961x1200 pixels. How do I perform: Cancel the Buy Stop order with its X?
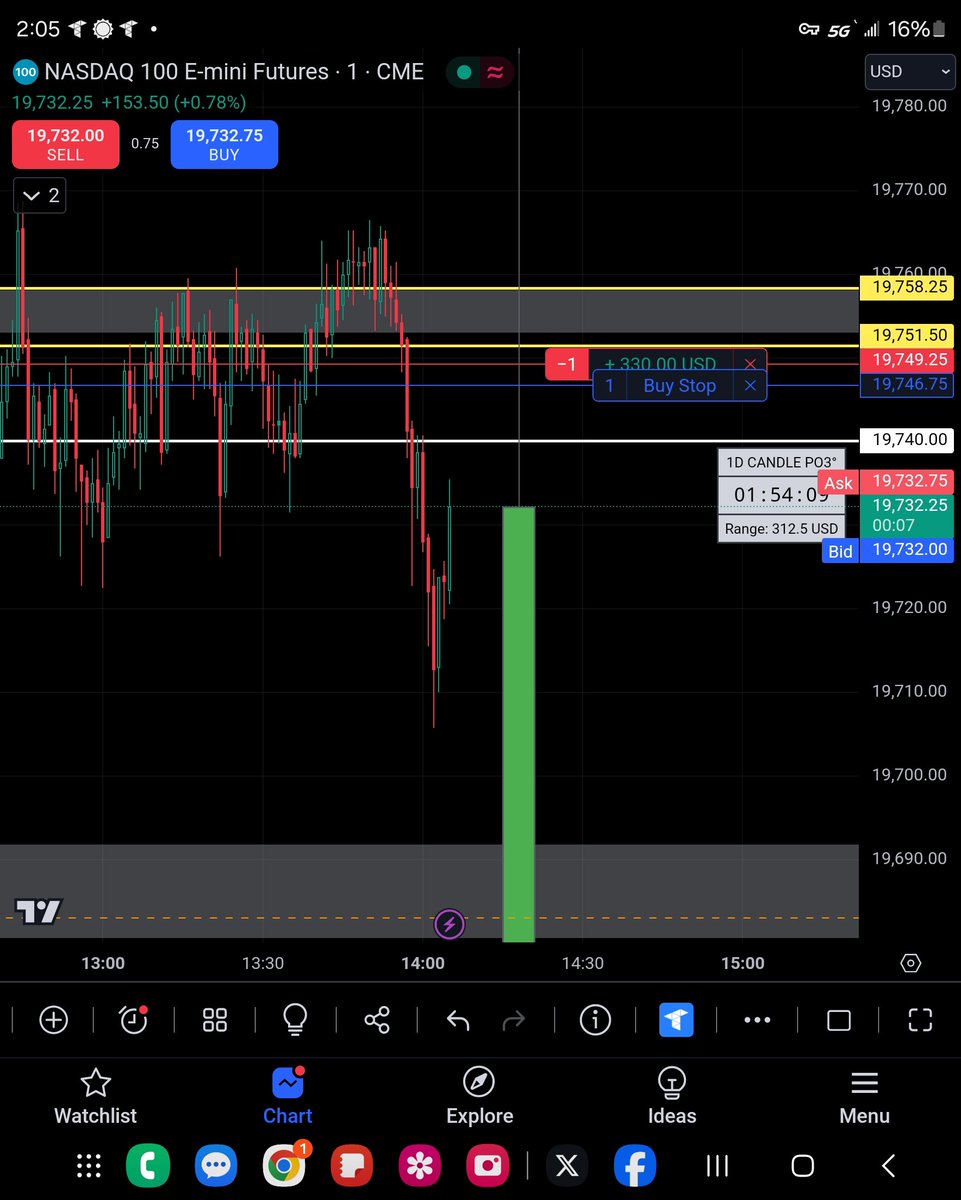click(x=750, y=386)
